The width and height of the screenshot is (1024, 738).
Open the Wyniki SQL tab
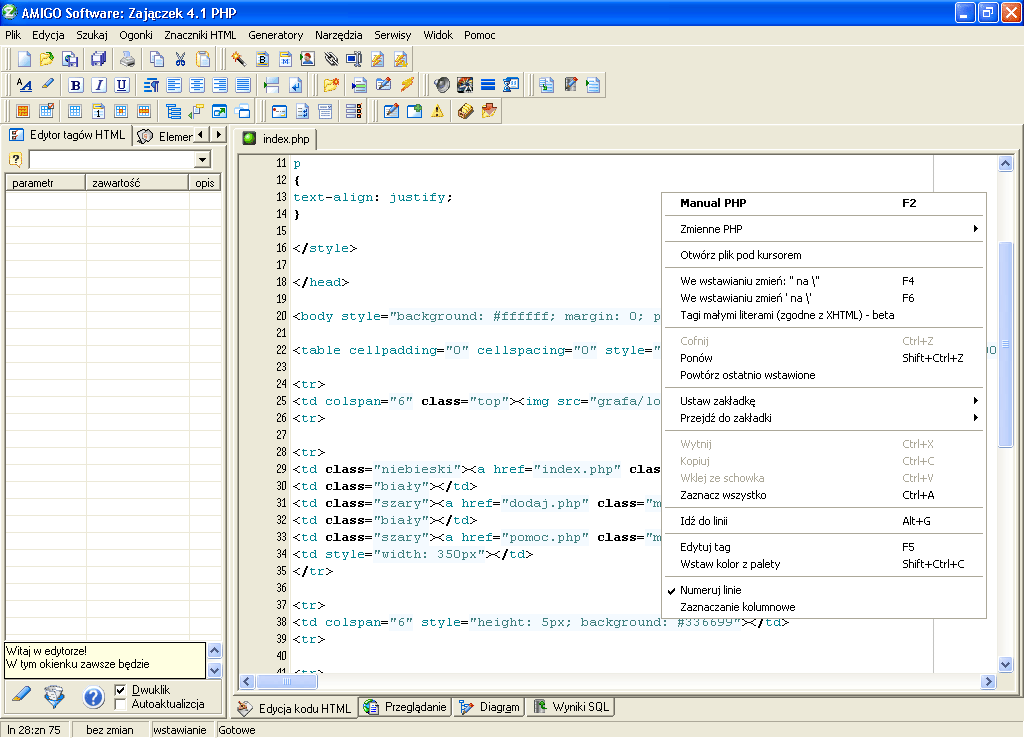pyautogui.click(x=571, y=707)
